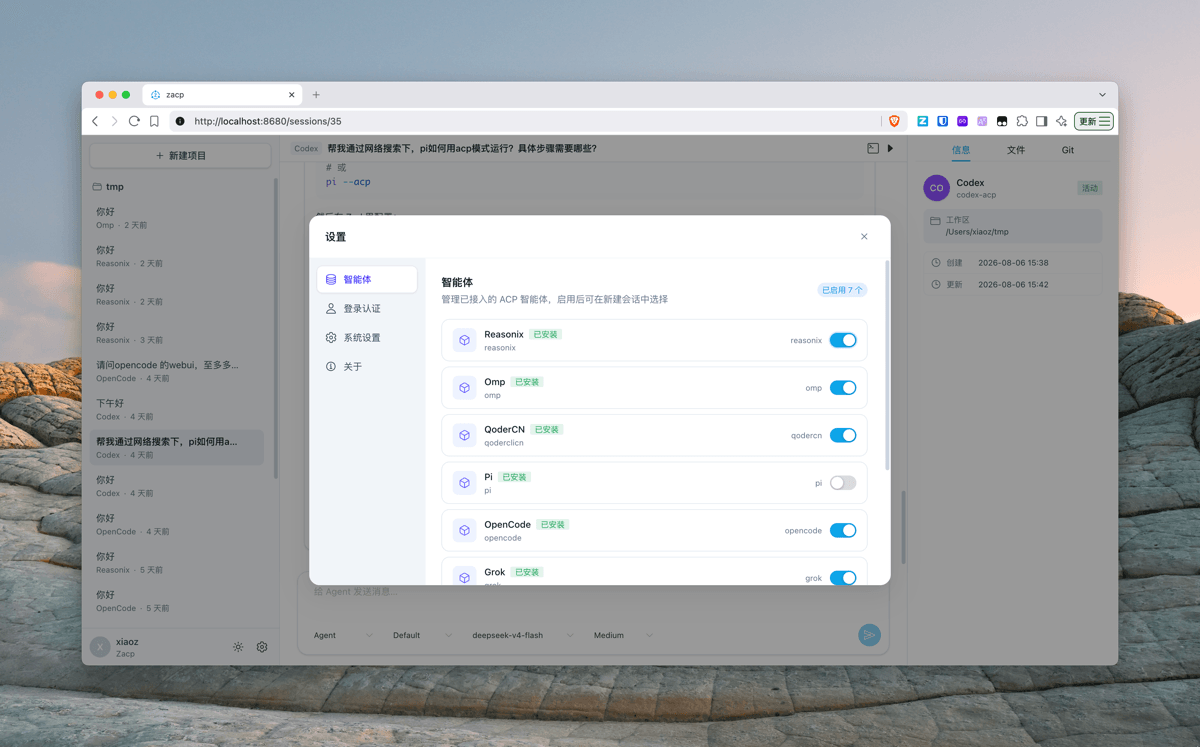Toggle the theme sun icon
The width and height of the screenshot is (1200, 747).
(x=238, y=647)
